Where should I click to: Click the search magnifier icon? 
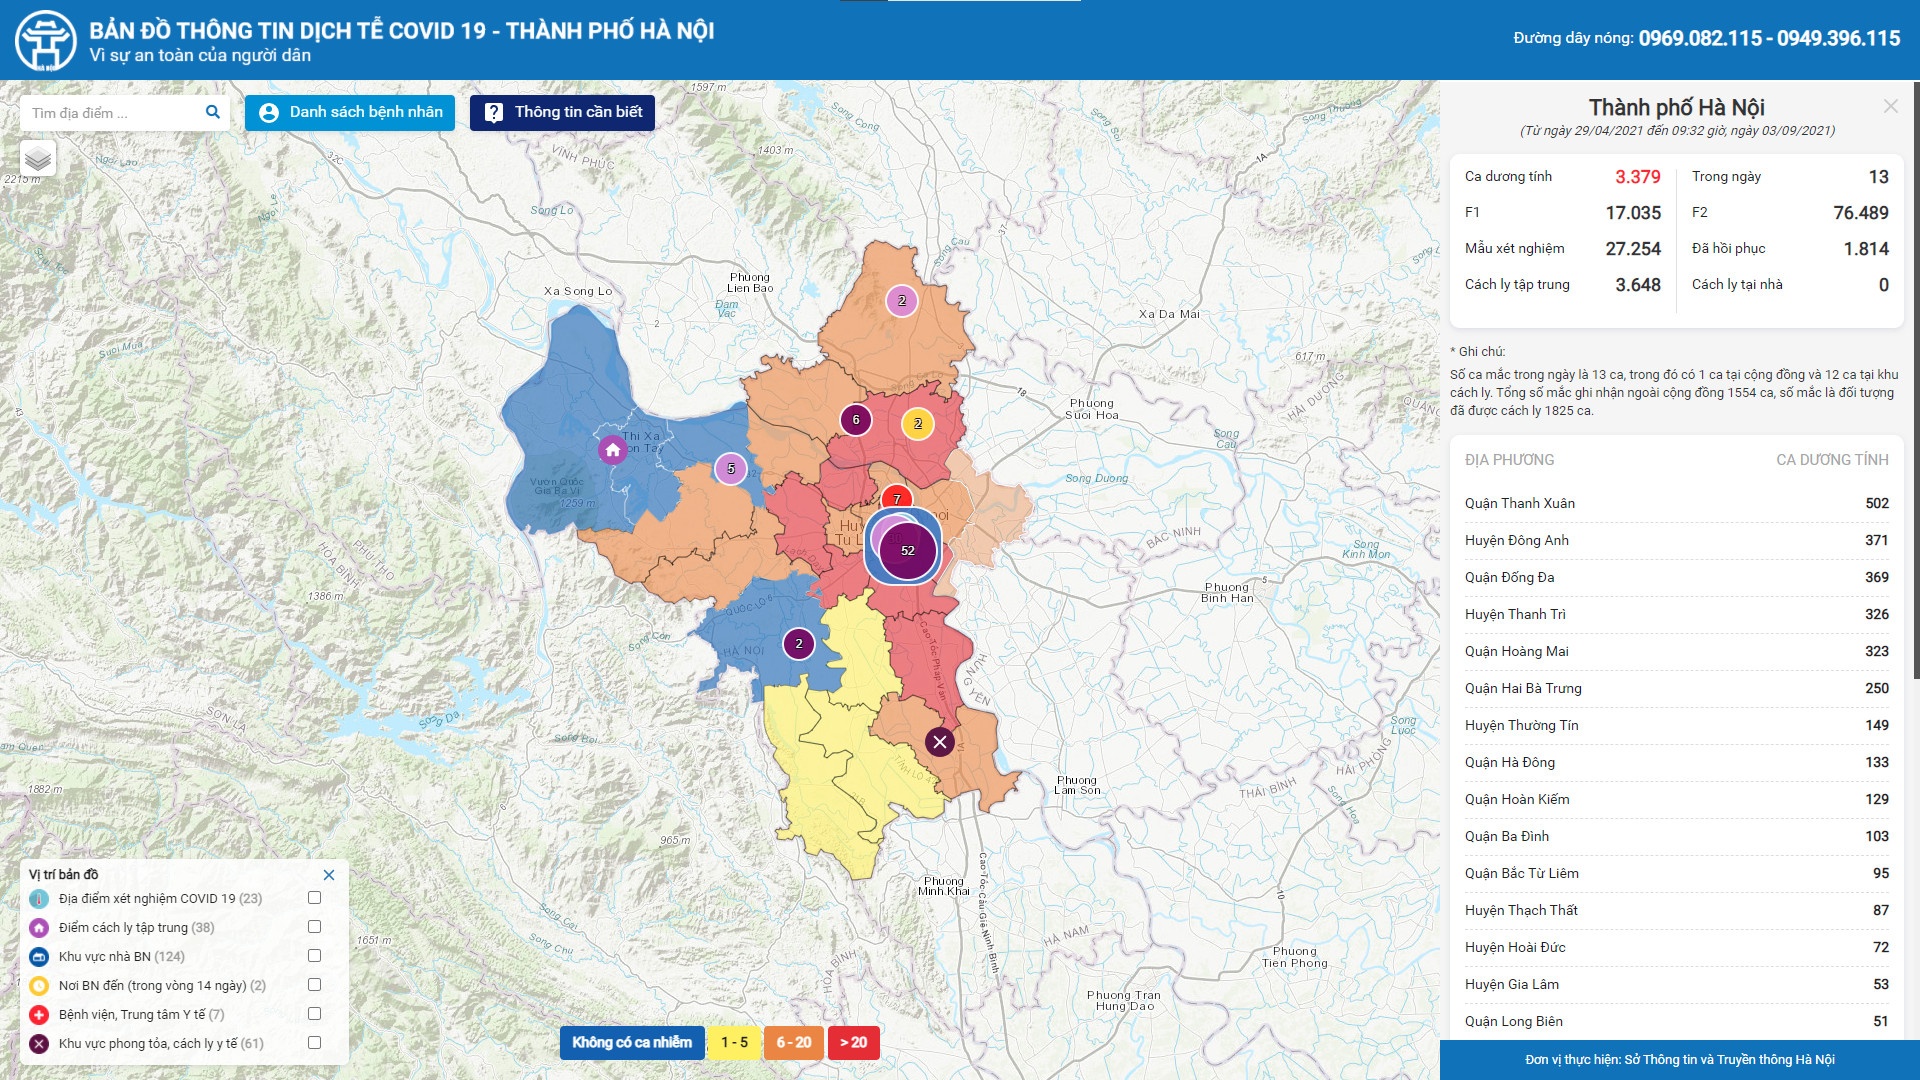tap(213, 112)
